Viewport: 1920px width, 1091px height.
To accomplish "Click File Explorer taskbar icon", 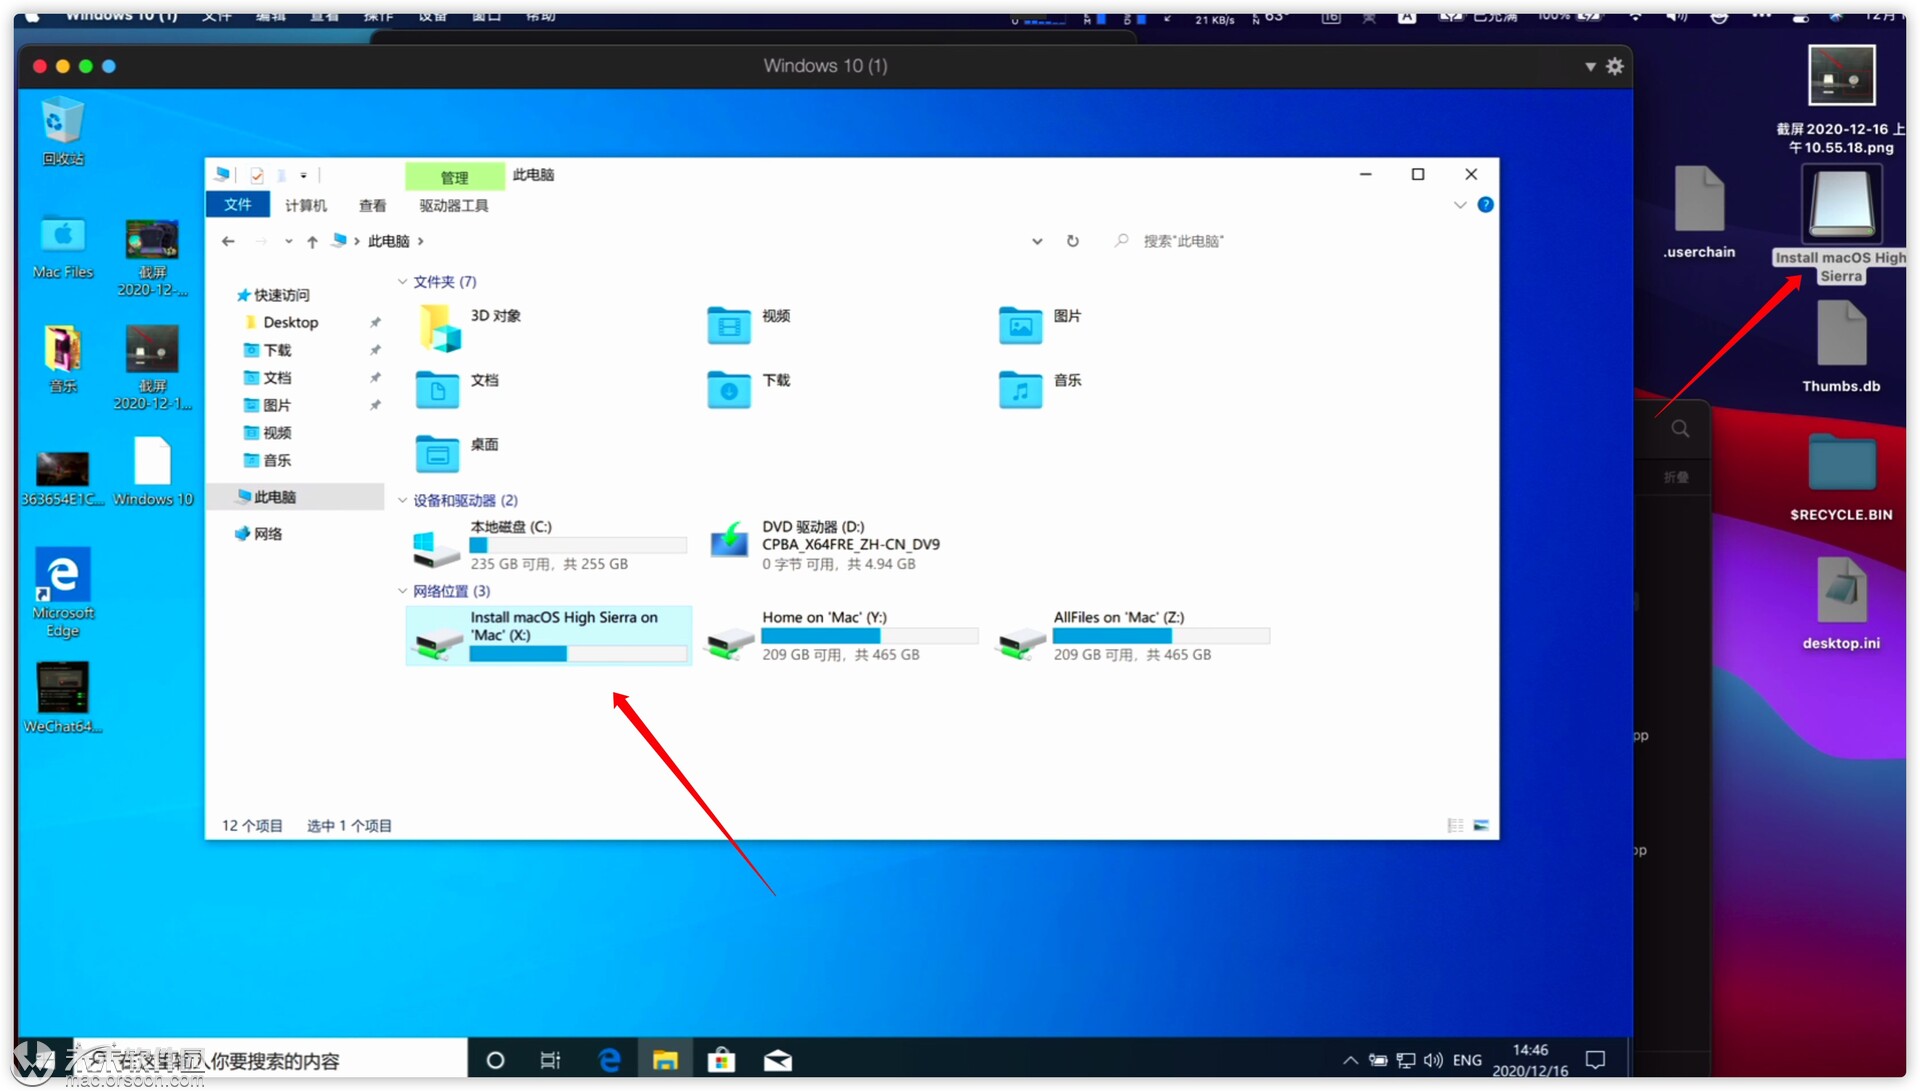I will click(x=665, y=1060).
